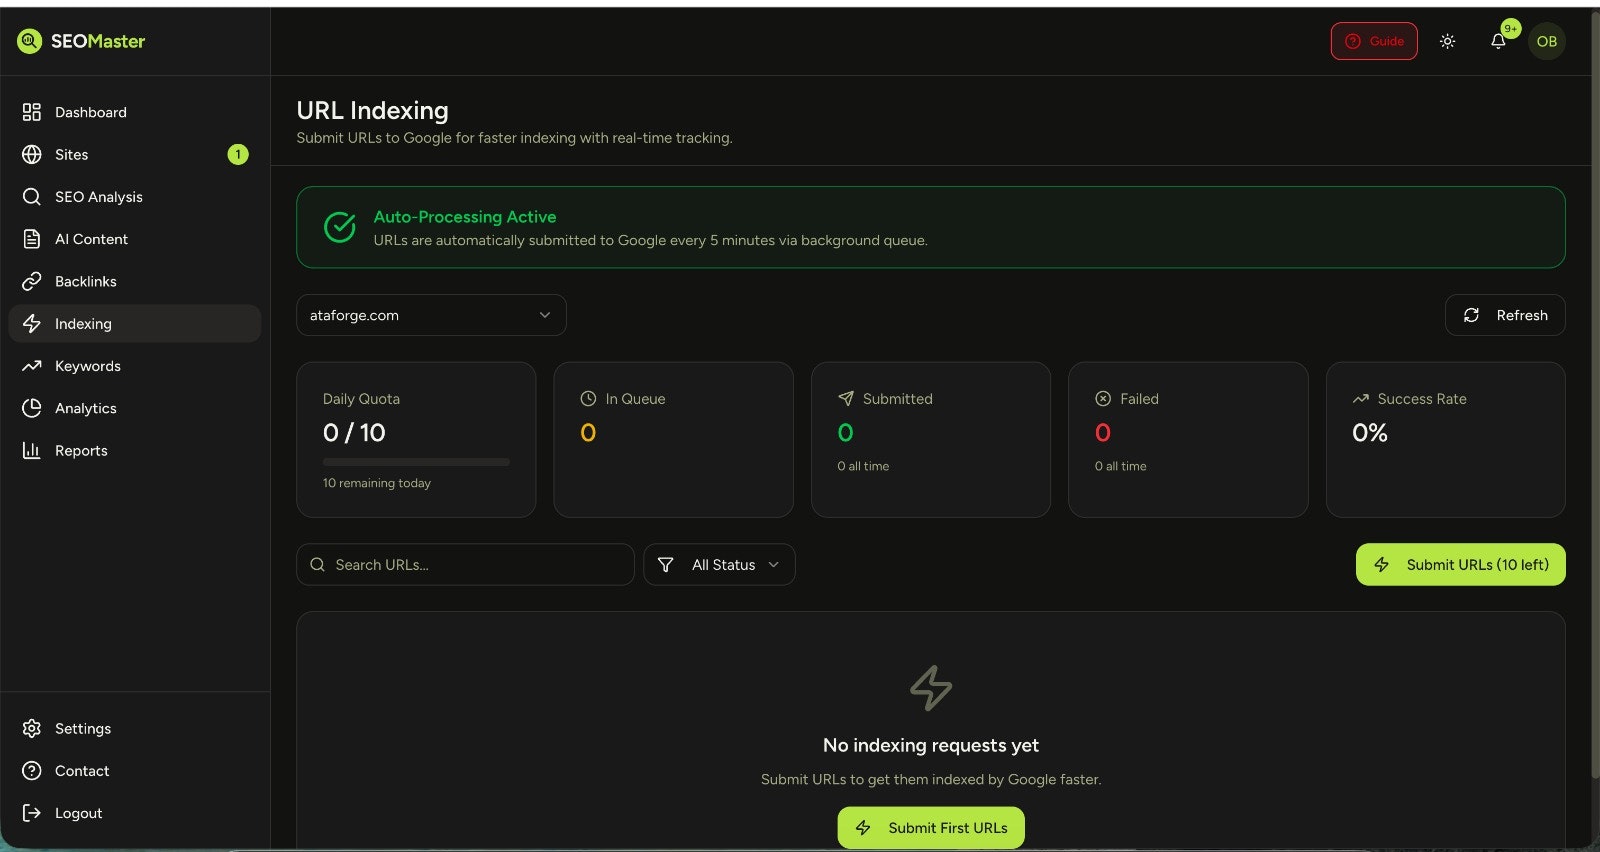The height and width of the screenshot is (852, 1600).
Task: Open Reports section
Action: [135, 450]
